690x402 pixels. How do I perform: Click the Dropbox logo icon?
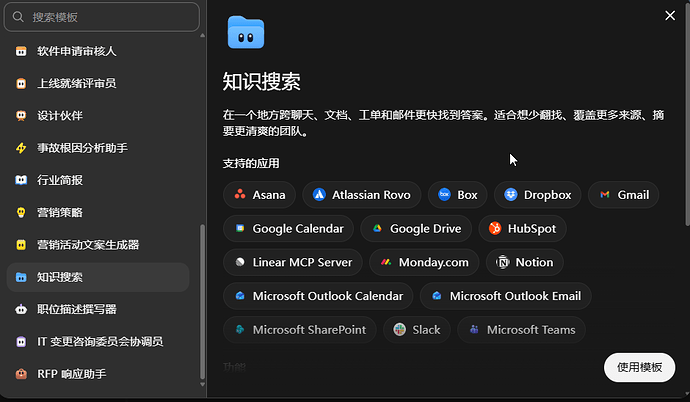click(511, 194)
